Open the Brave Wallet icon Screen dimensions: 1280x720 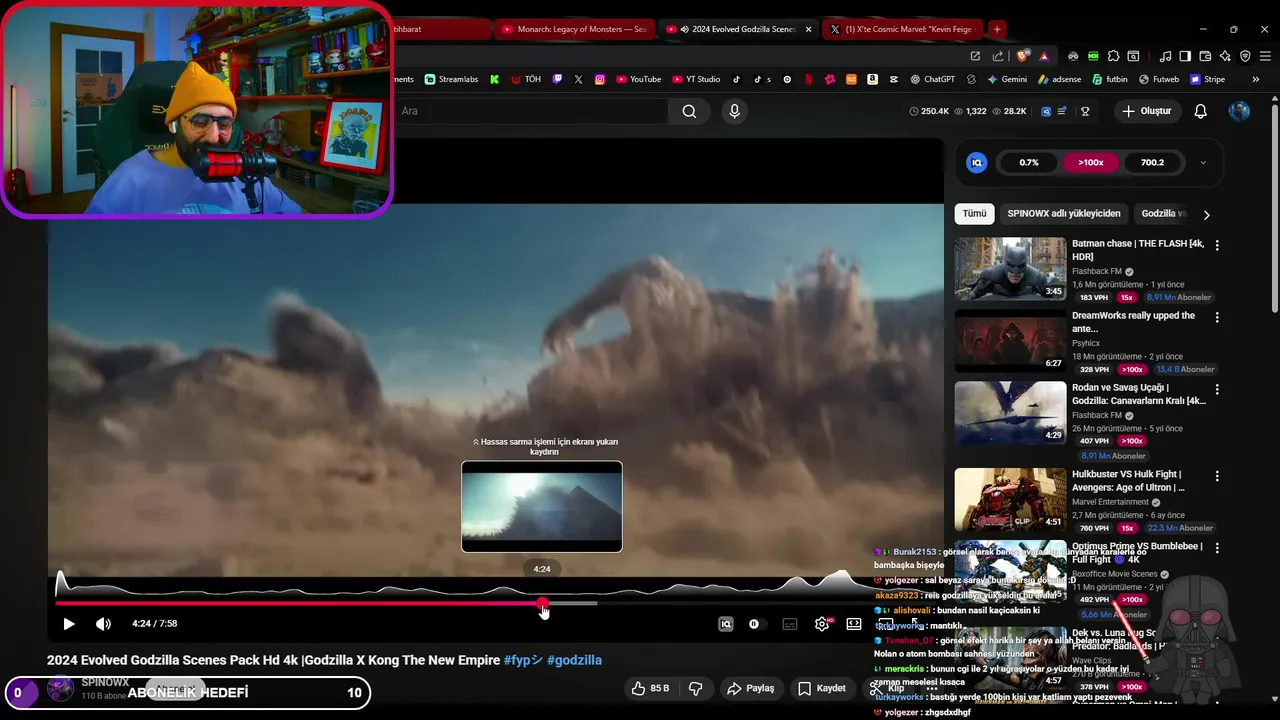1205,56
